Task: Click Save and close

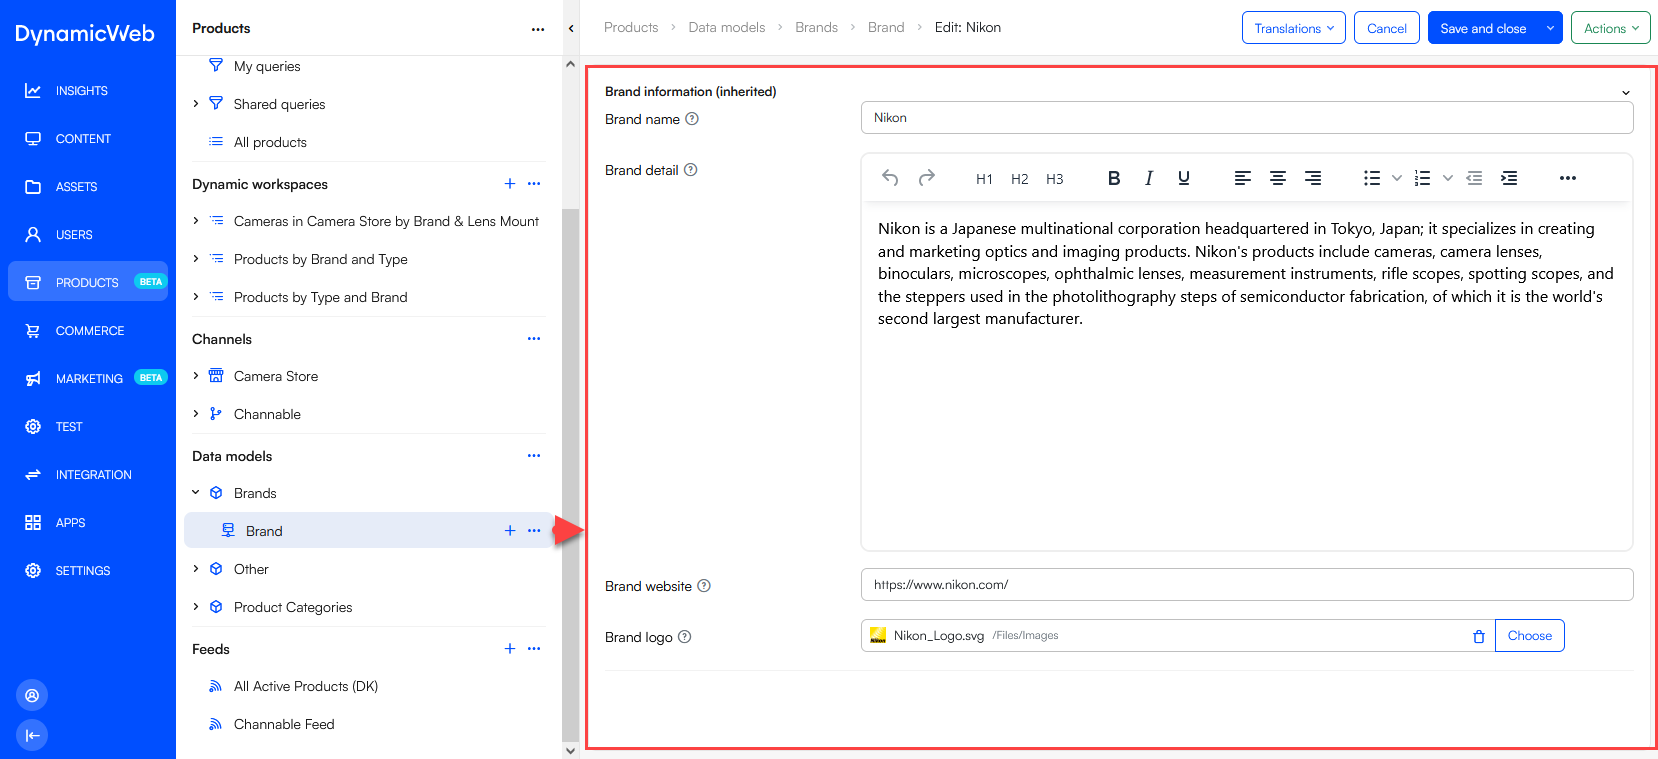Action: coord(1483,28)
